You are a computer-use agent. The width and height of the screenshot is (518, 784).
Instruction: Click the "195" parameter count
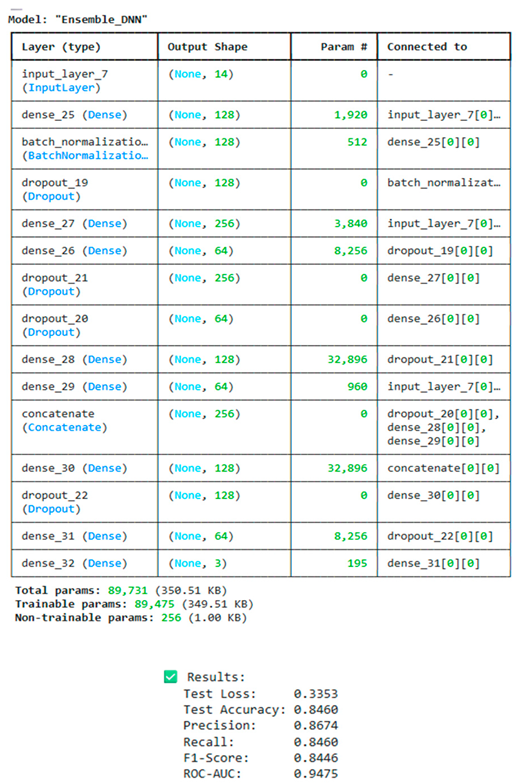click(358, 564)
